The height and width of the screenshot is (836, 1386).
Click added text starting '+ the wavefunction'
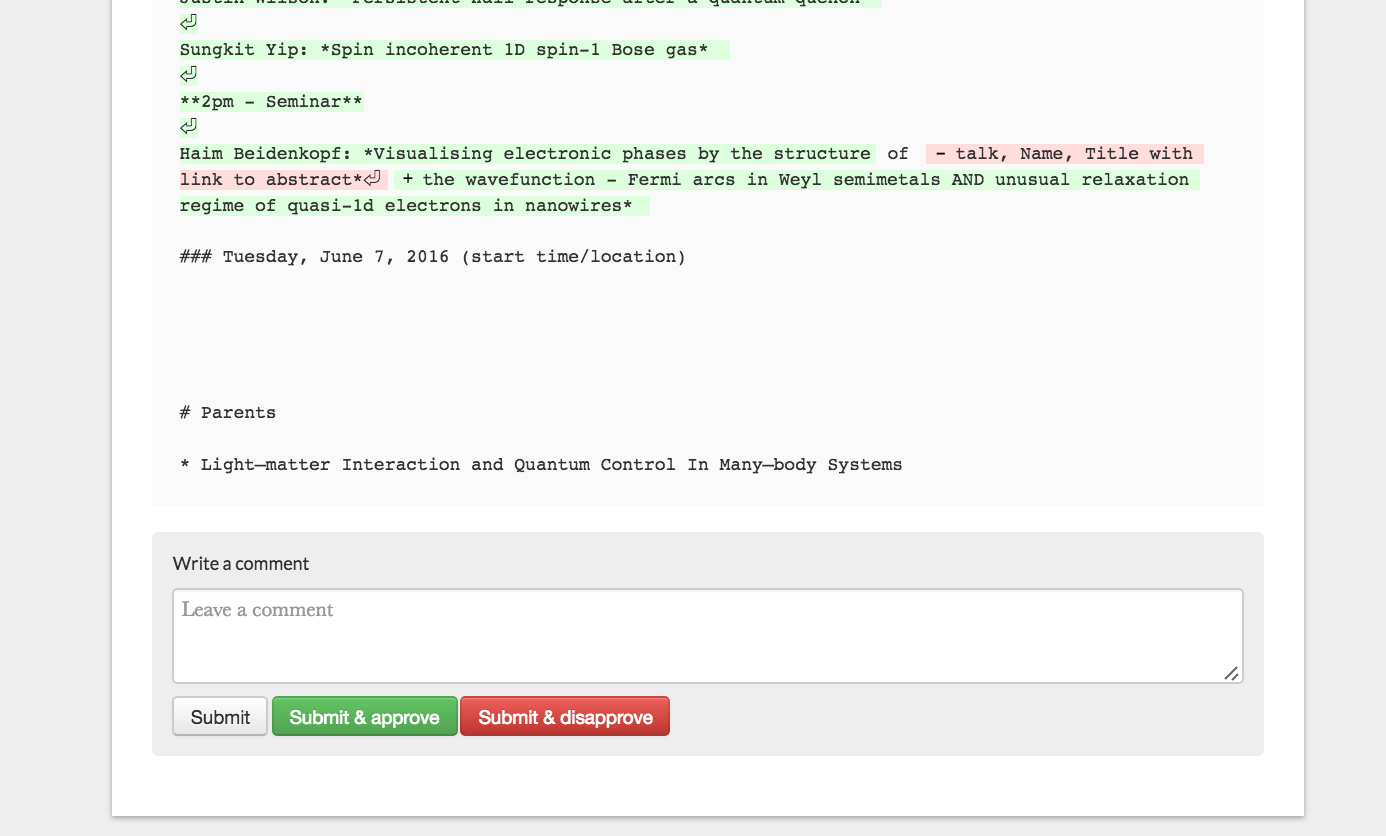(x=795, y=180)
